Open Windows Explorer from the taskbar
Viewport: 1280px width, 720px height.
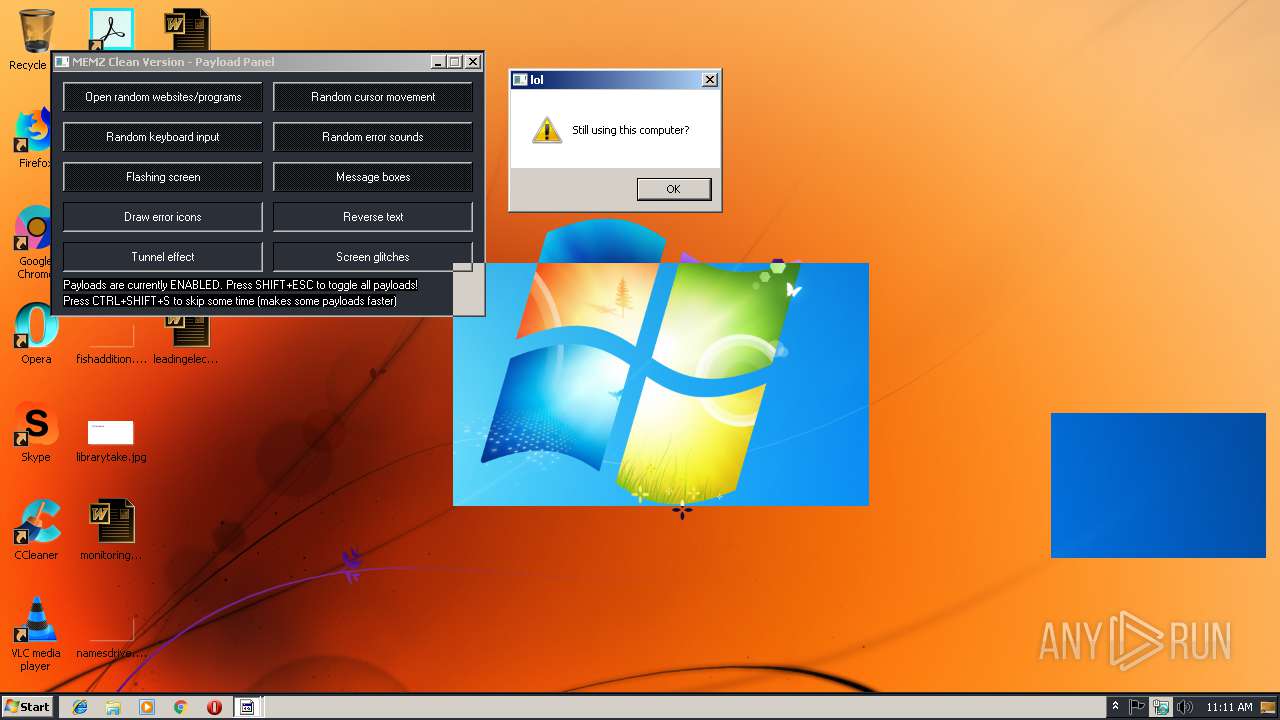point(113,707)
